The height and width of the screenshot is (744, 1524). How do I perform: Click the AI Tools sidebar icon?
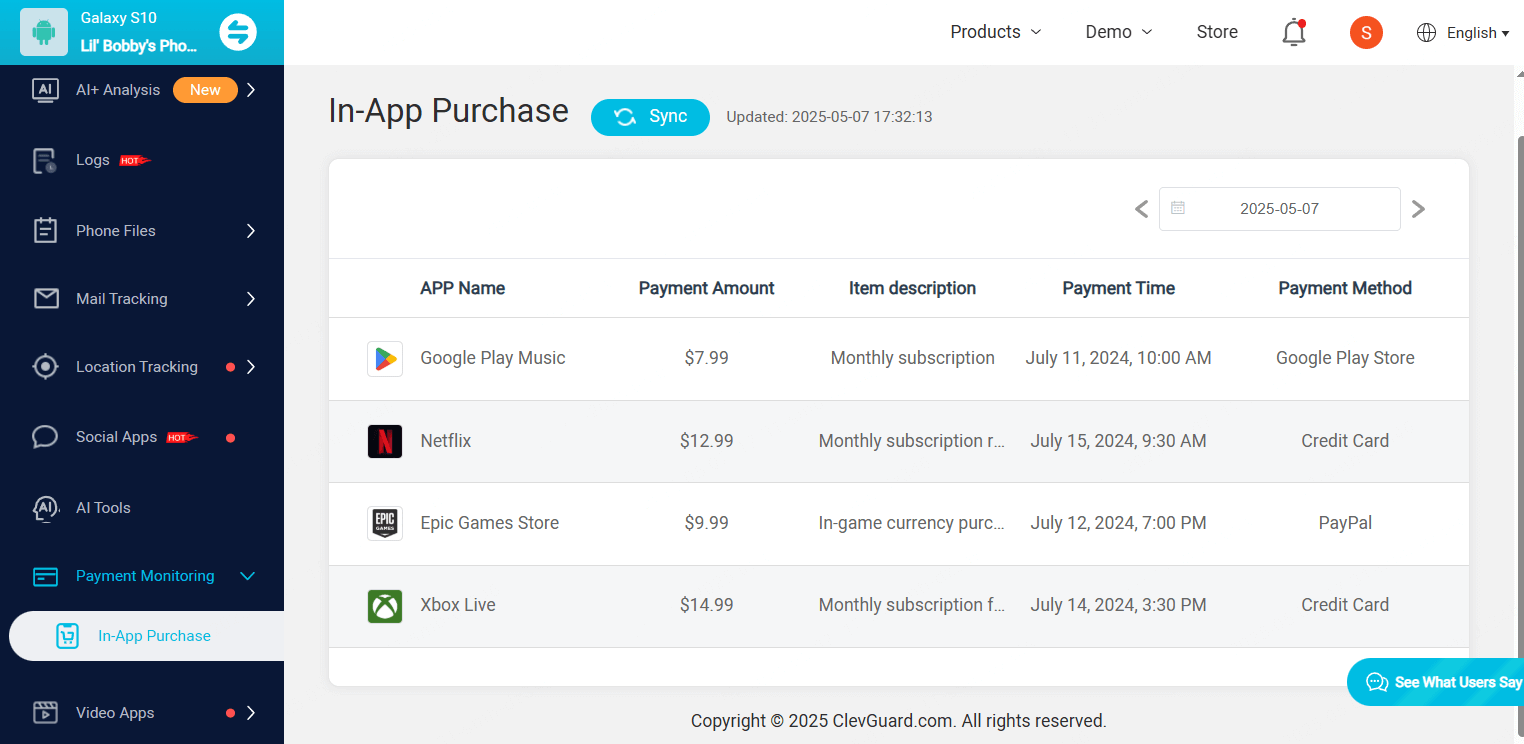45,508
